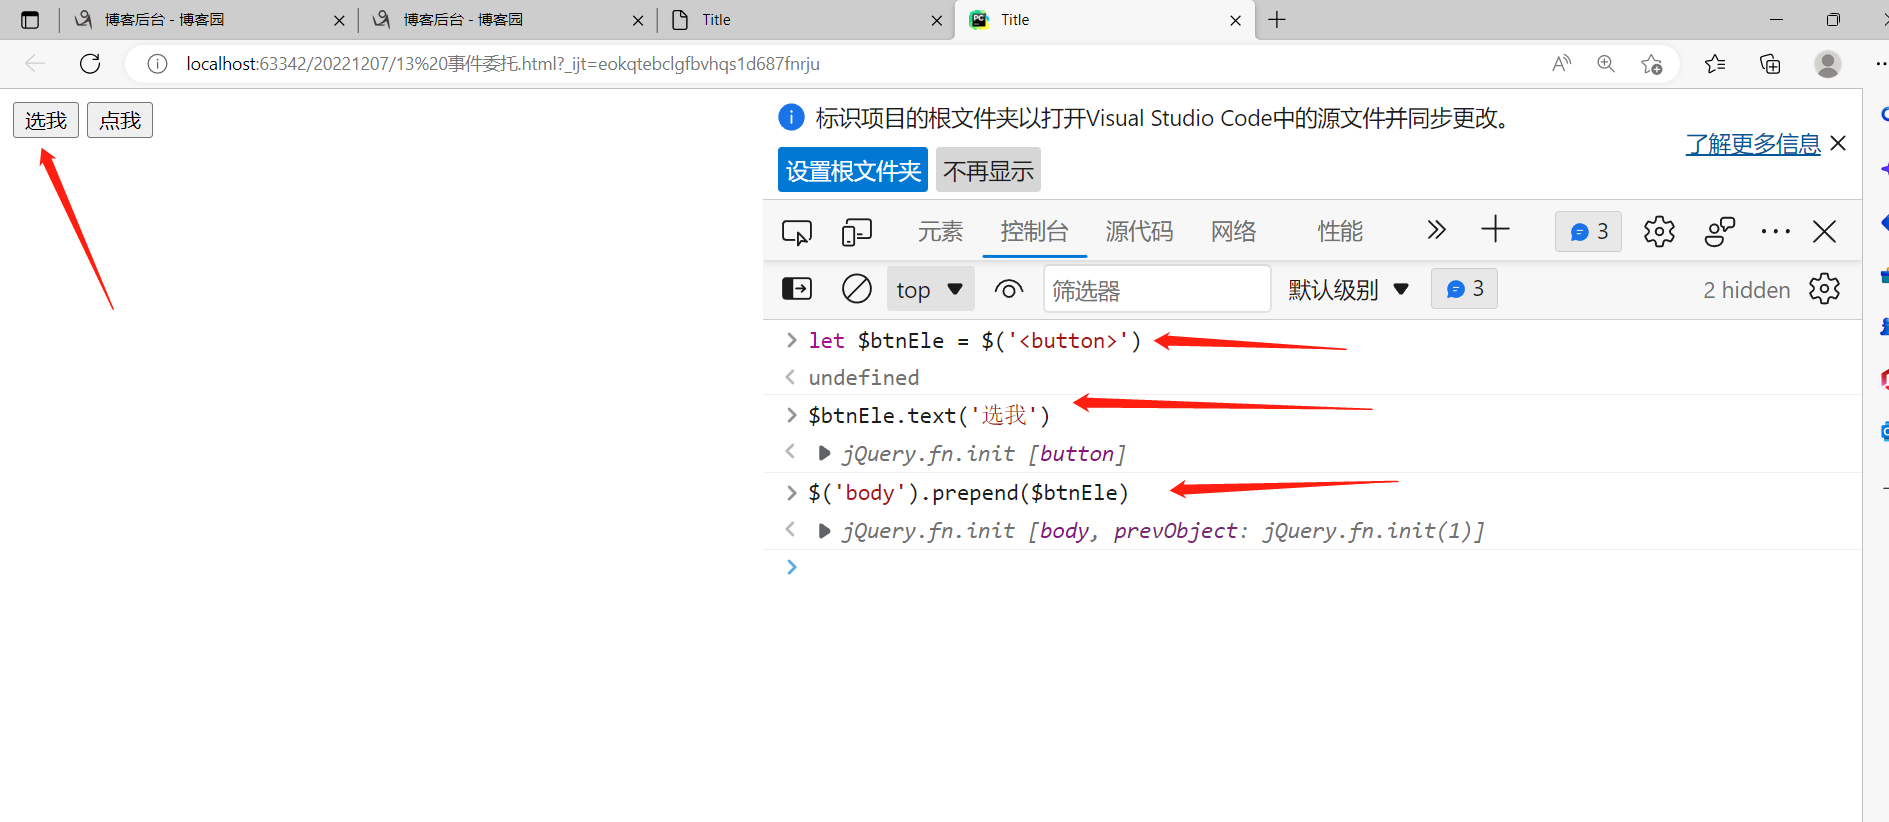
Task: Go back with the back arrow
Action: pyautogui.click(x=35, y=64)
